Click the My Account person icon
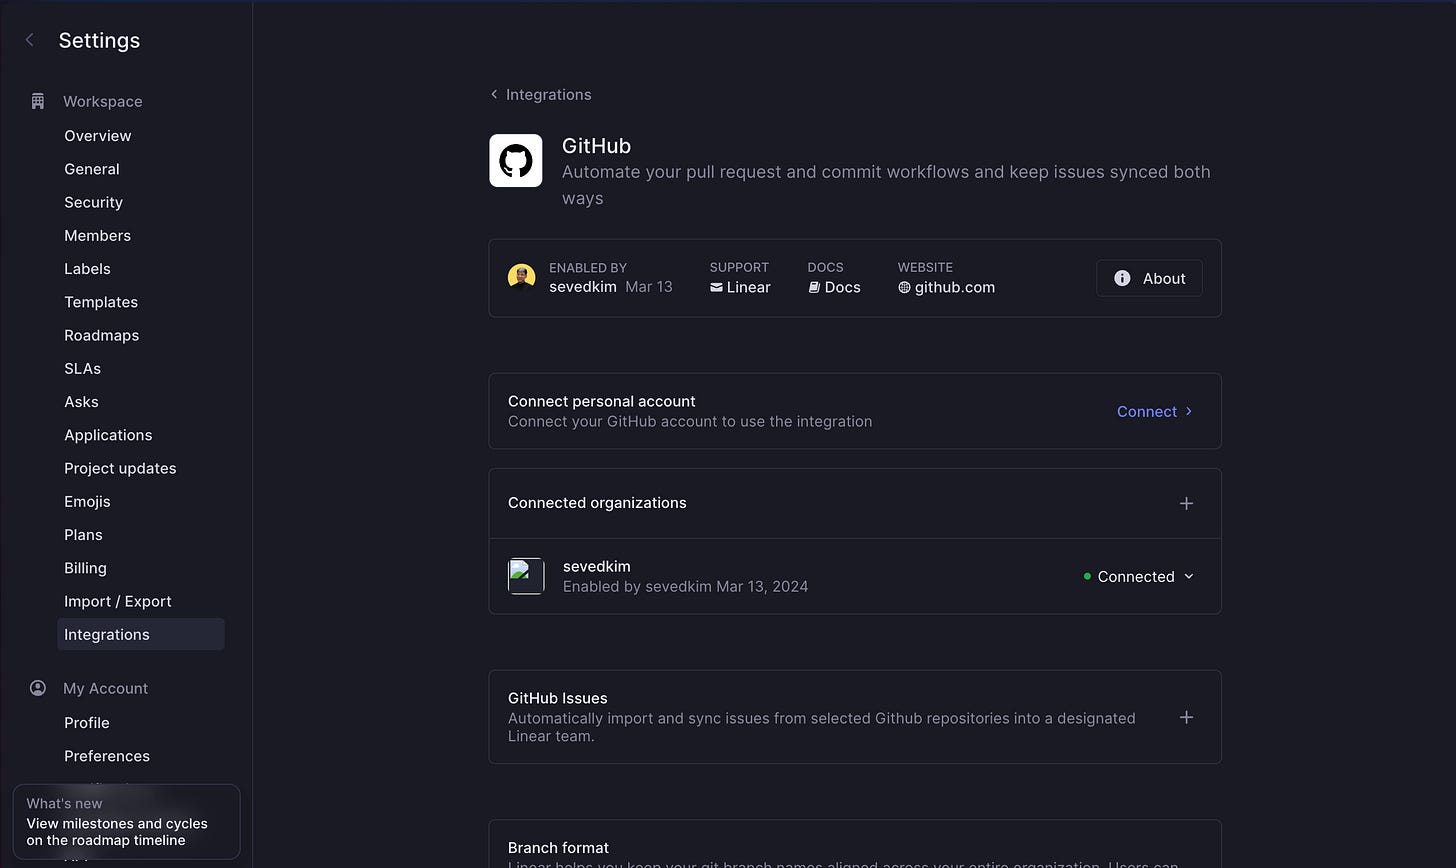This screenshot has width=1456, height=868. pos(38,688)
